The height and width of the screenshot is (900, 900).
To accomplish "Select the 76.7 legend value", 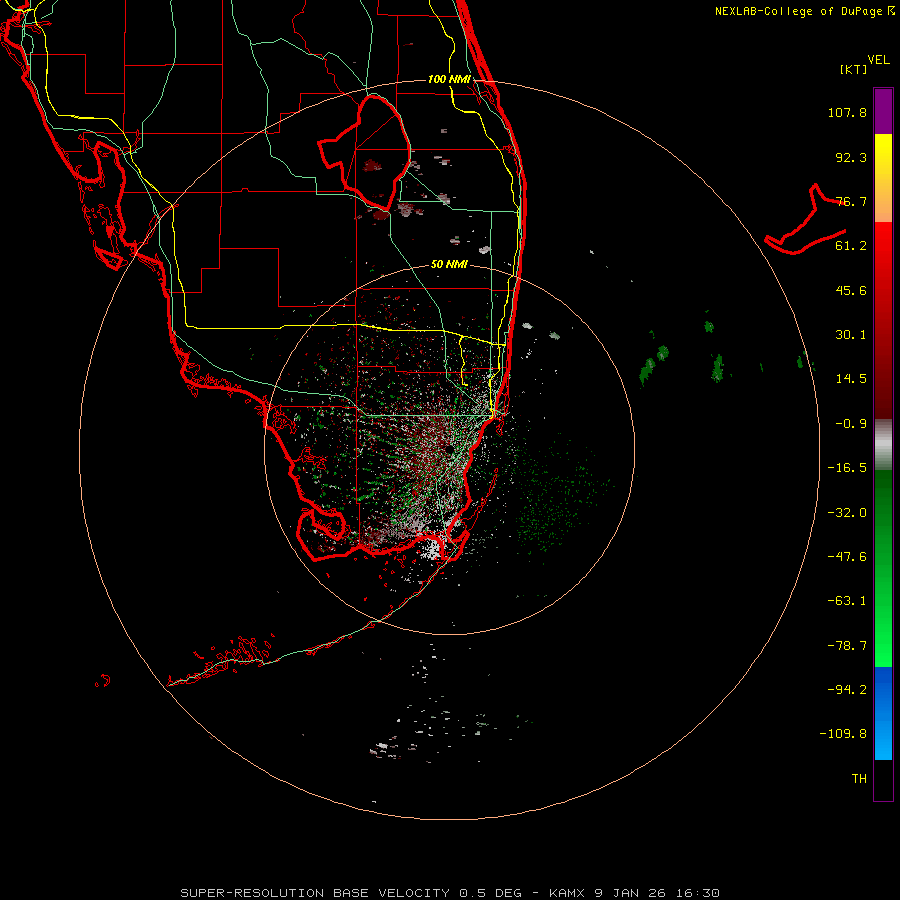I will [x=851, y=201].
